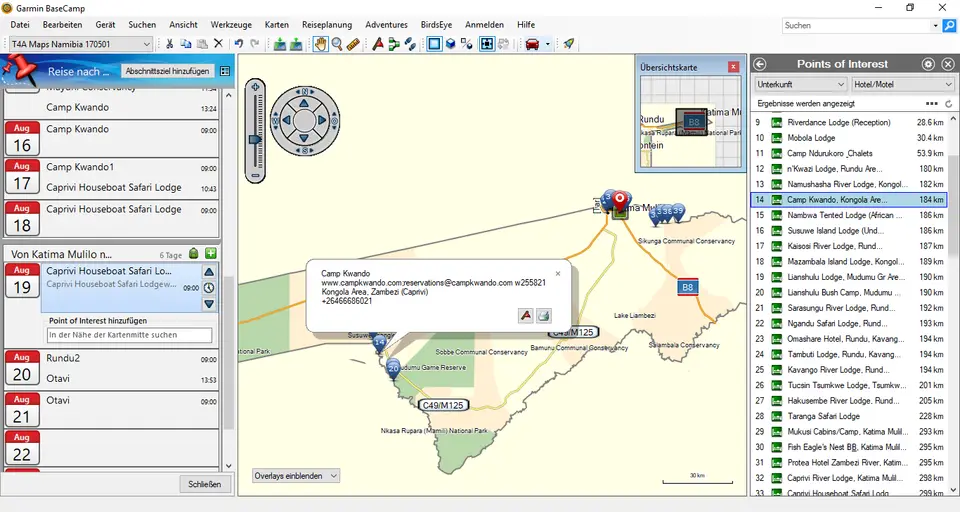The image size is (960, 512).
Task: Move stop down with the down arrow
Action: pyautogui.click(x=209, y=304)
